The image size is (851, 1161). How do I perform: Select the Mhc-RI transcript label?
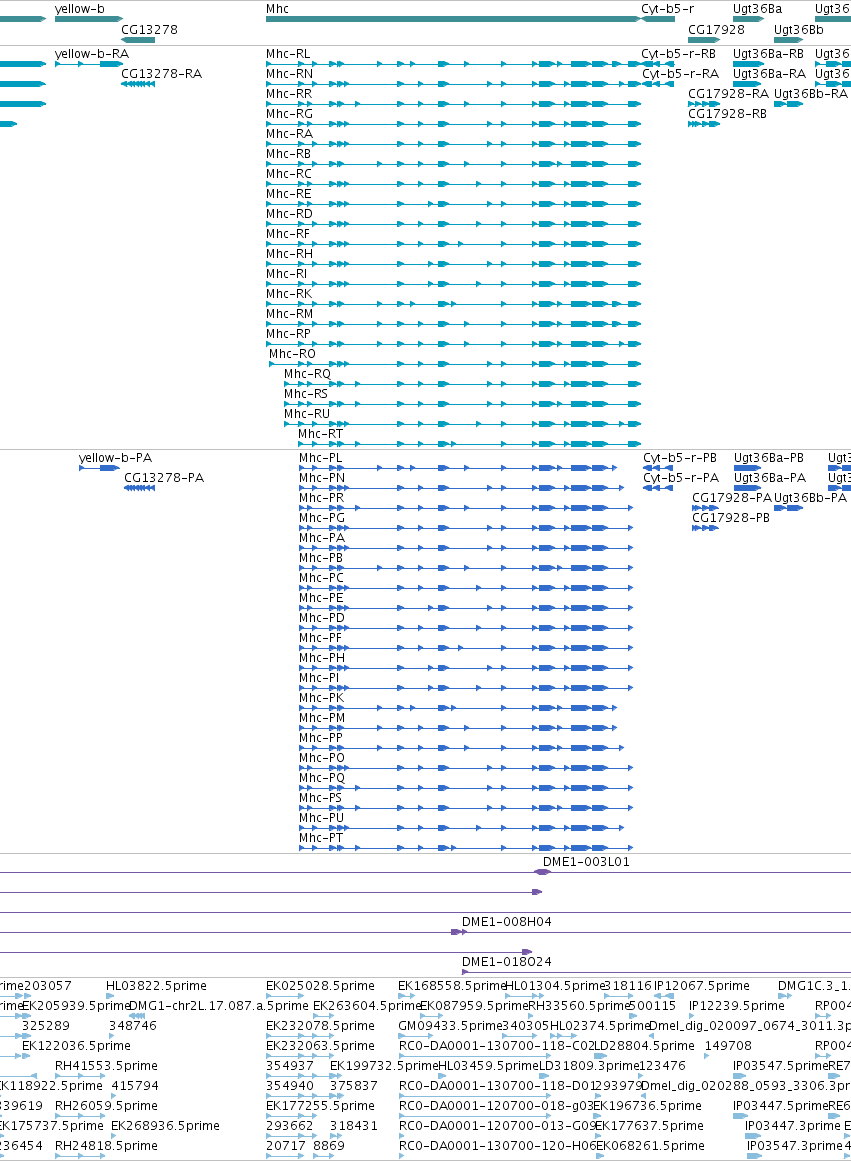[286, 274]
